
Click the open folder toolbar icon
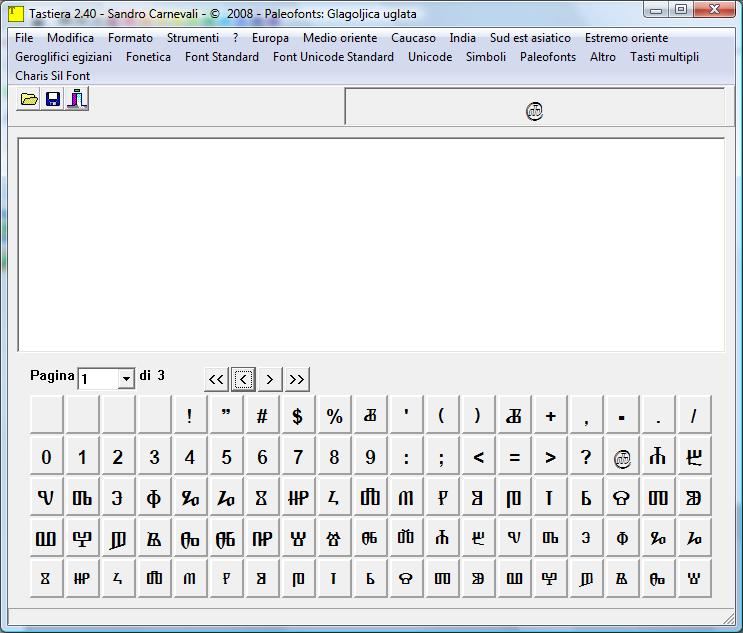point(28,99)
